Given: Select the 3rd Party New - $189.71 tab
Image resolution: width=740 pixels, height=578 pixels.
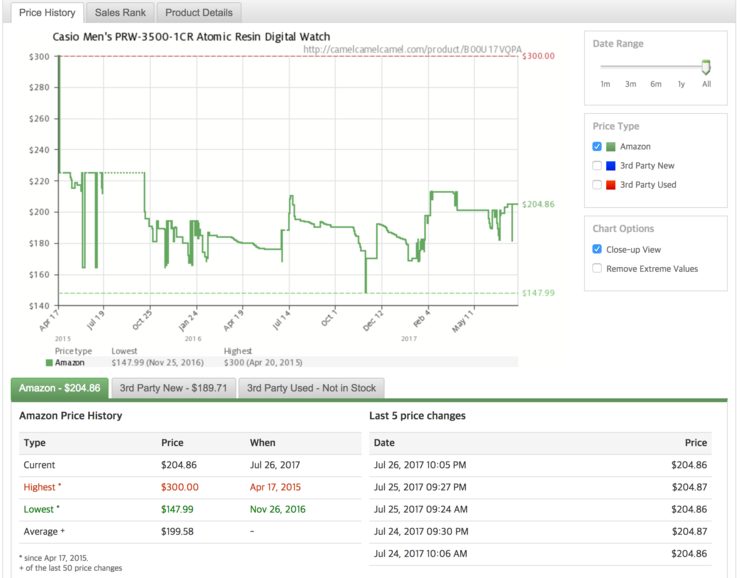Looking at the screenshot, I should [x=173, y=388].
